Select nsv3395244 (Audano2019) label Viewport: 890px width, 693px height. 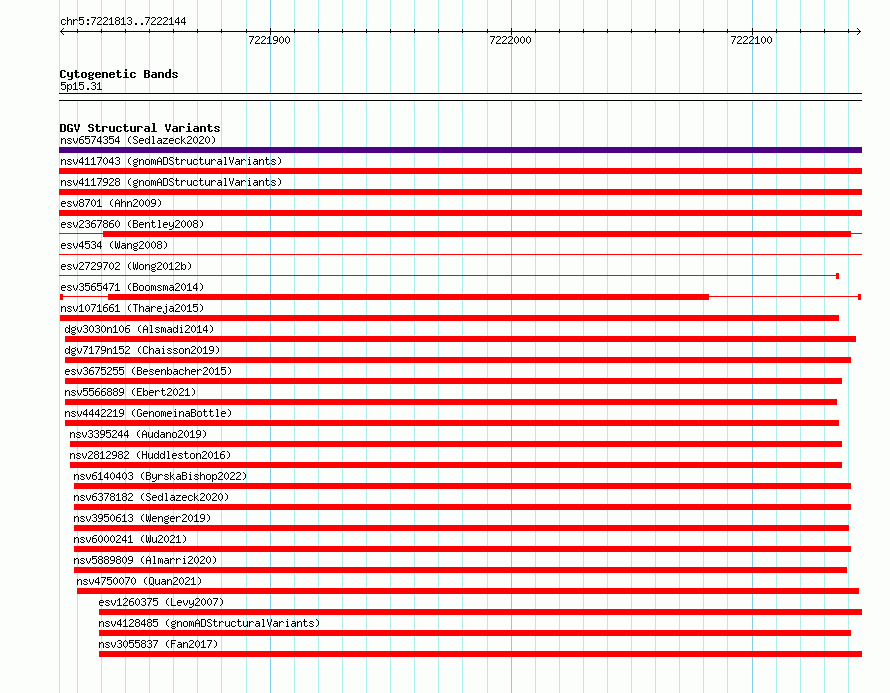138,434
